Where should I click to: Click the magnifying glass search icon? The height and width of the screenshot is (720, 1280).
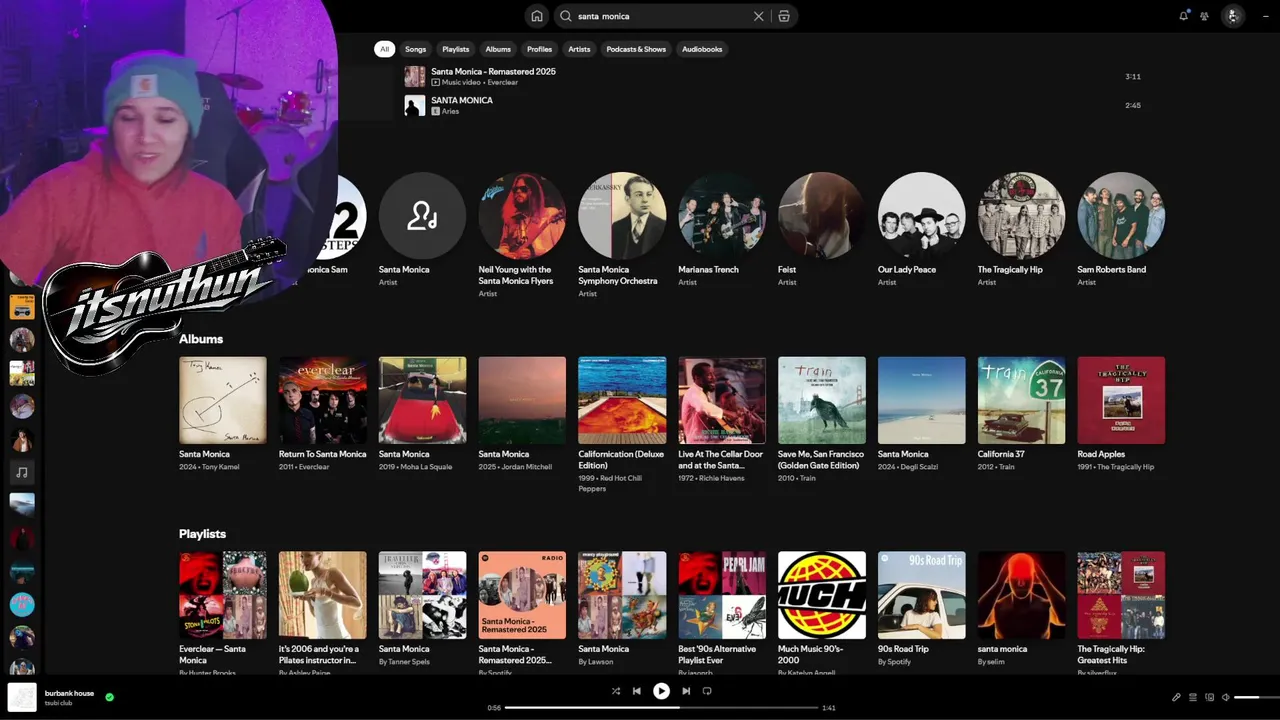[566, 16]
